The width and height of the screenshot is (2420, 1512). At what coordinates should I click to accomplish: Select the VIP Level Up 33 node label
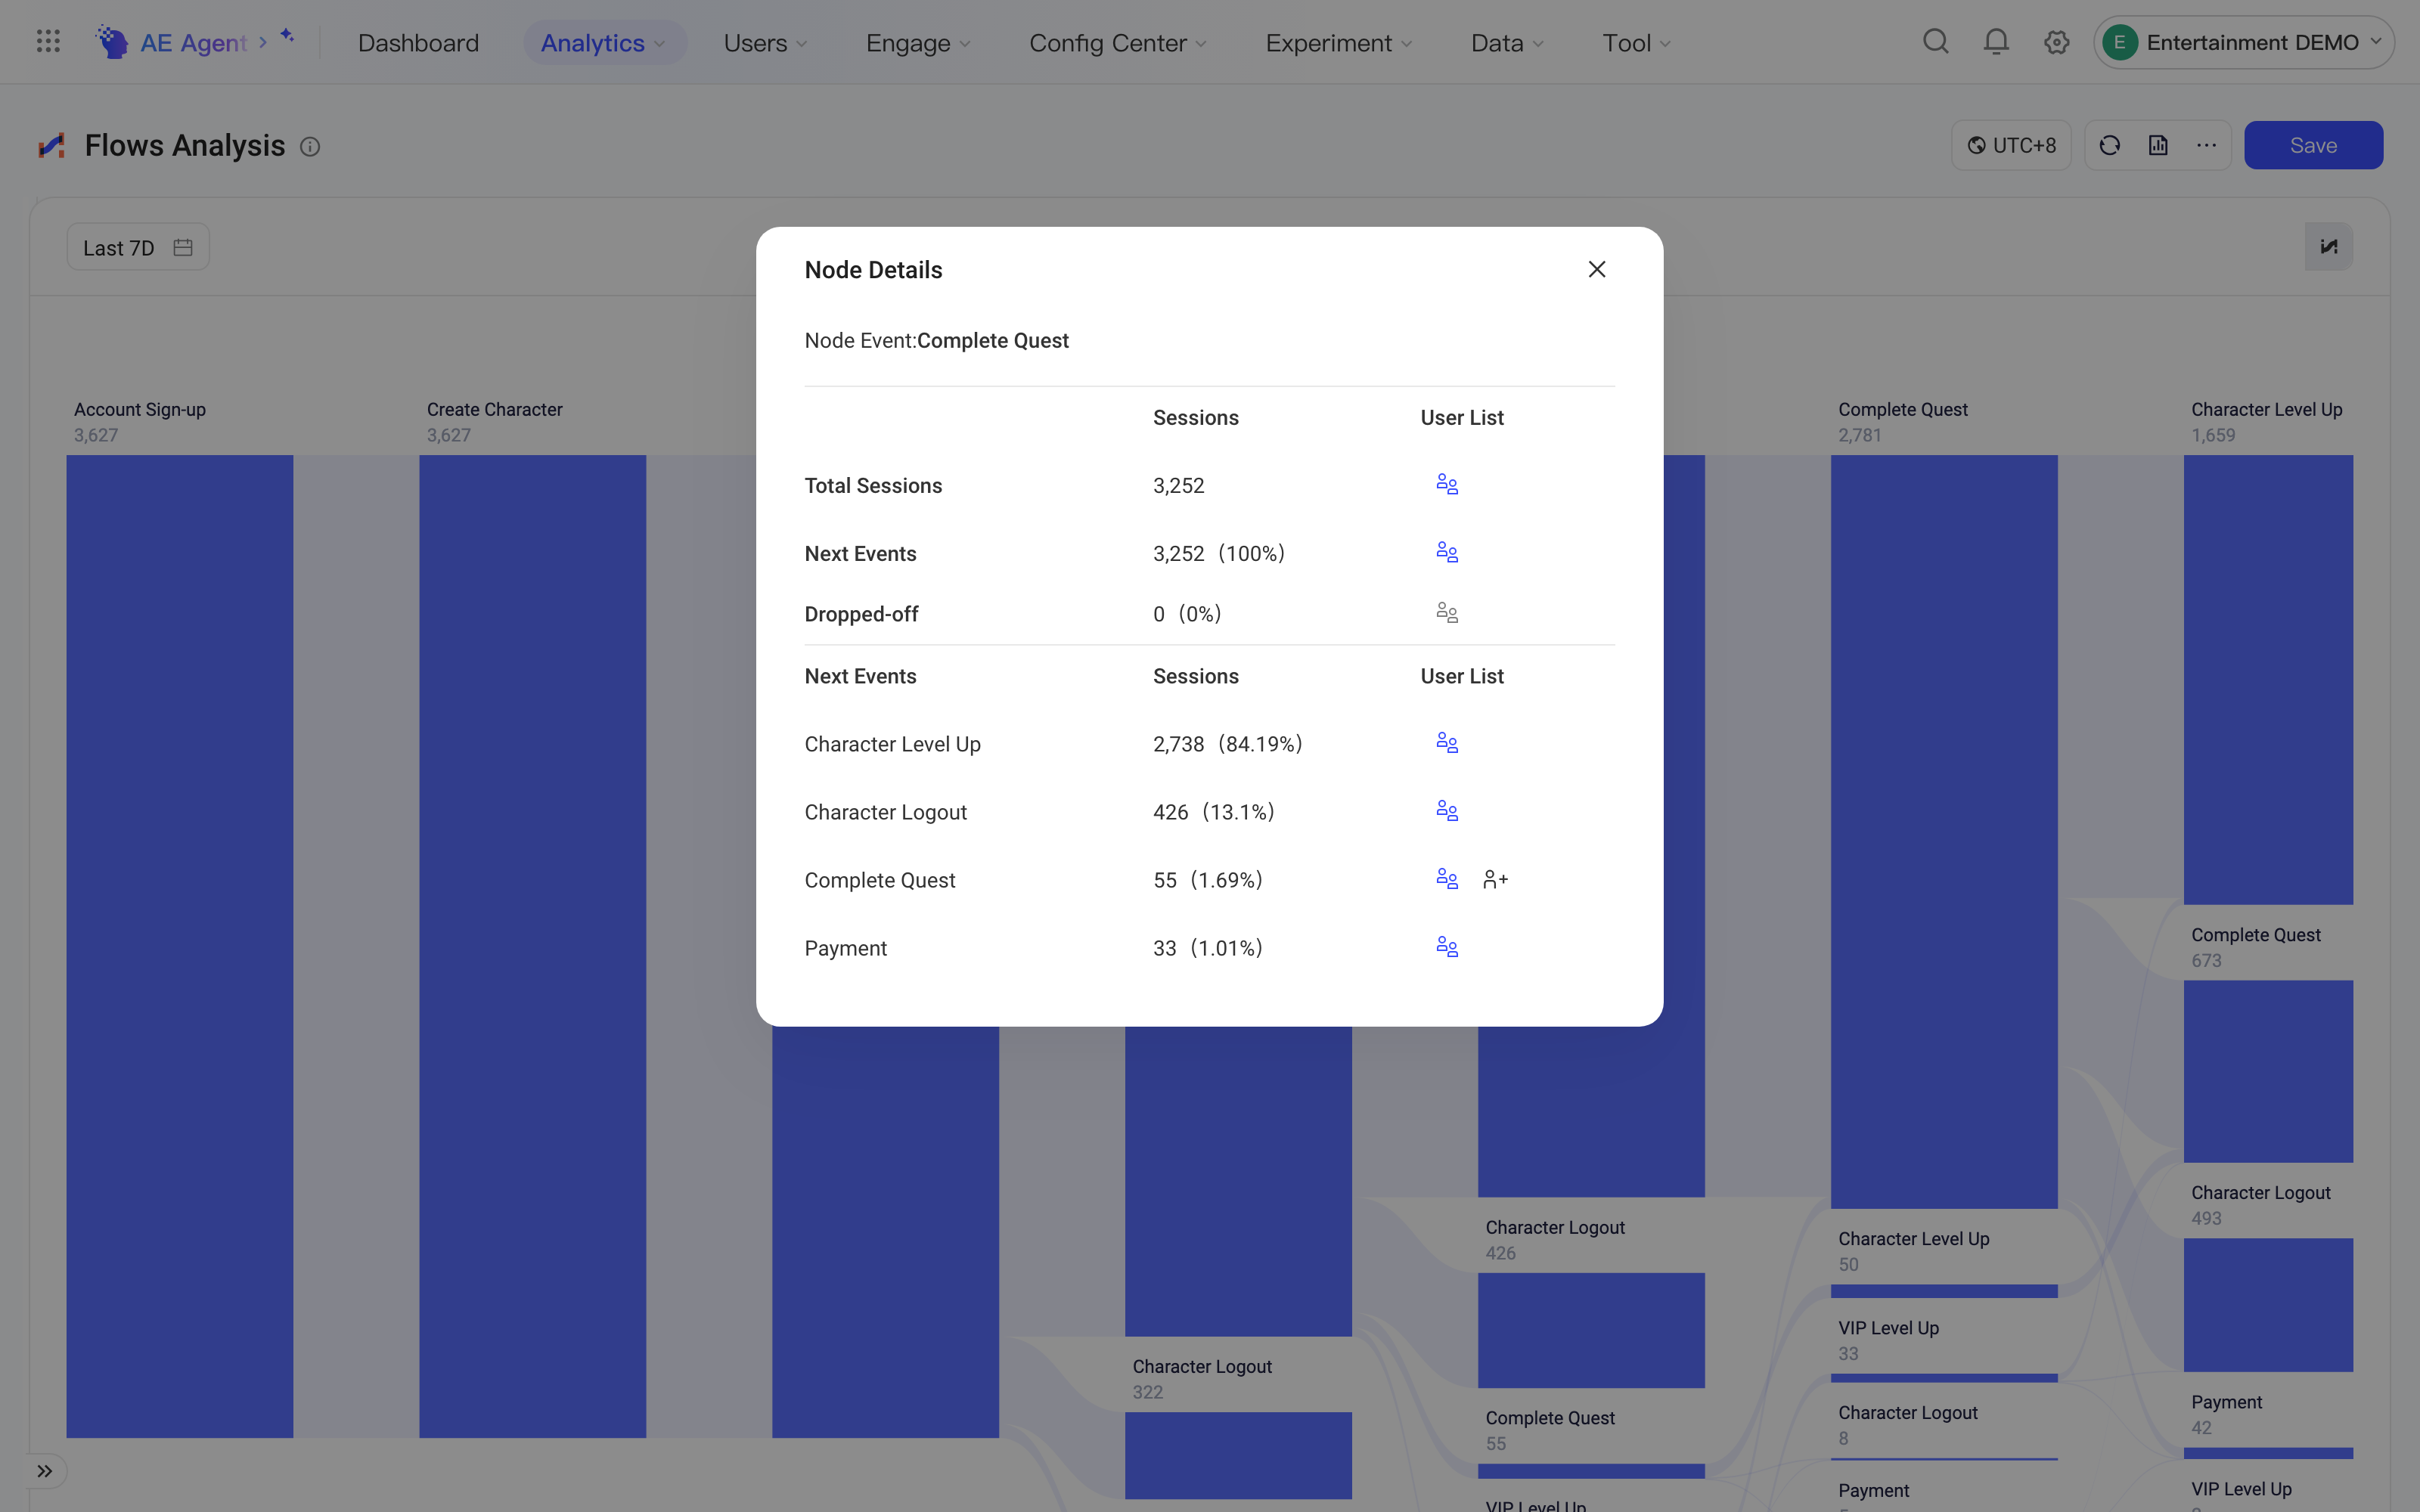click(x=1888, y=1340)
